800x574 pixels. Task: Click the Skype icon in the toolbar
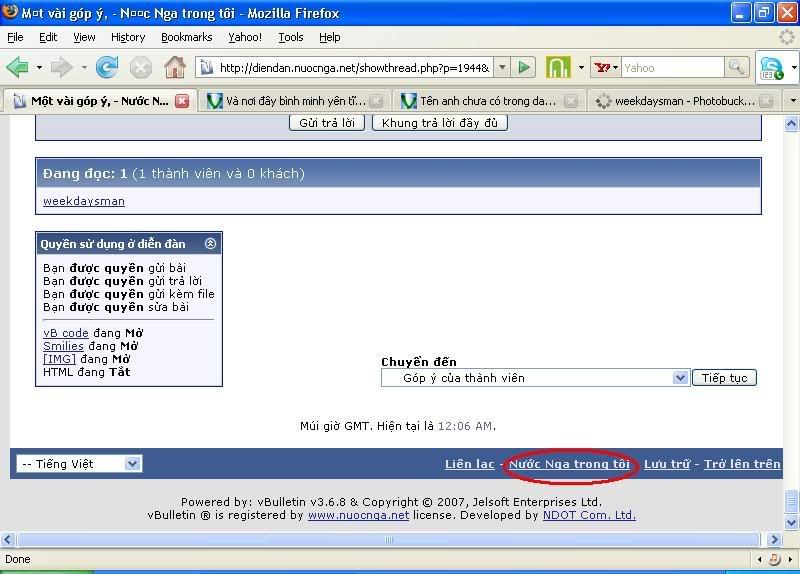point(771,68)
